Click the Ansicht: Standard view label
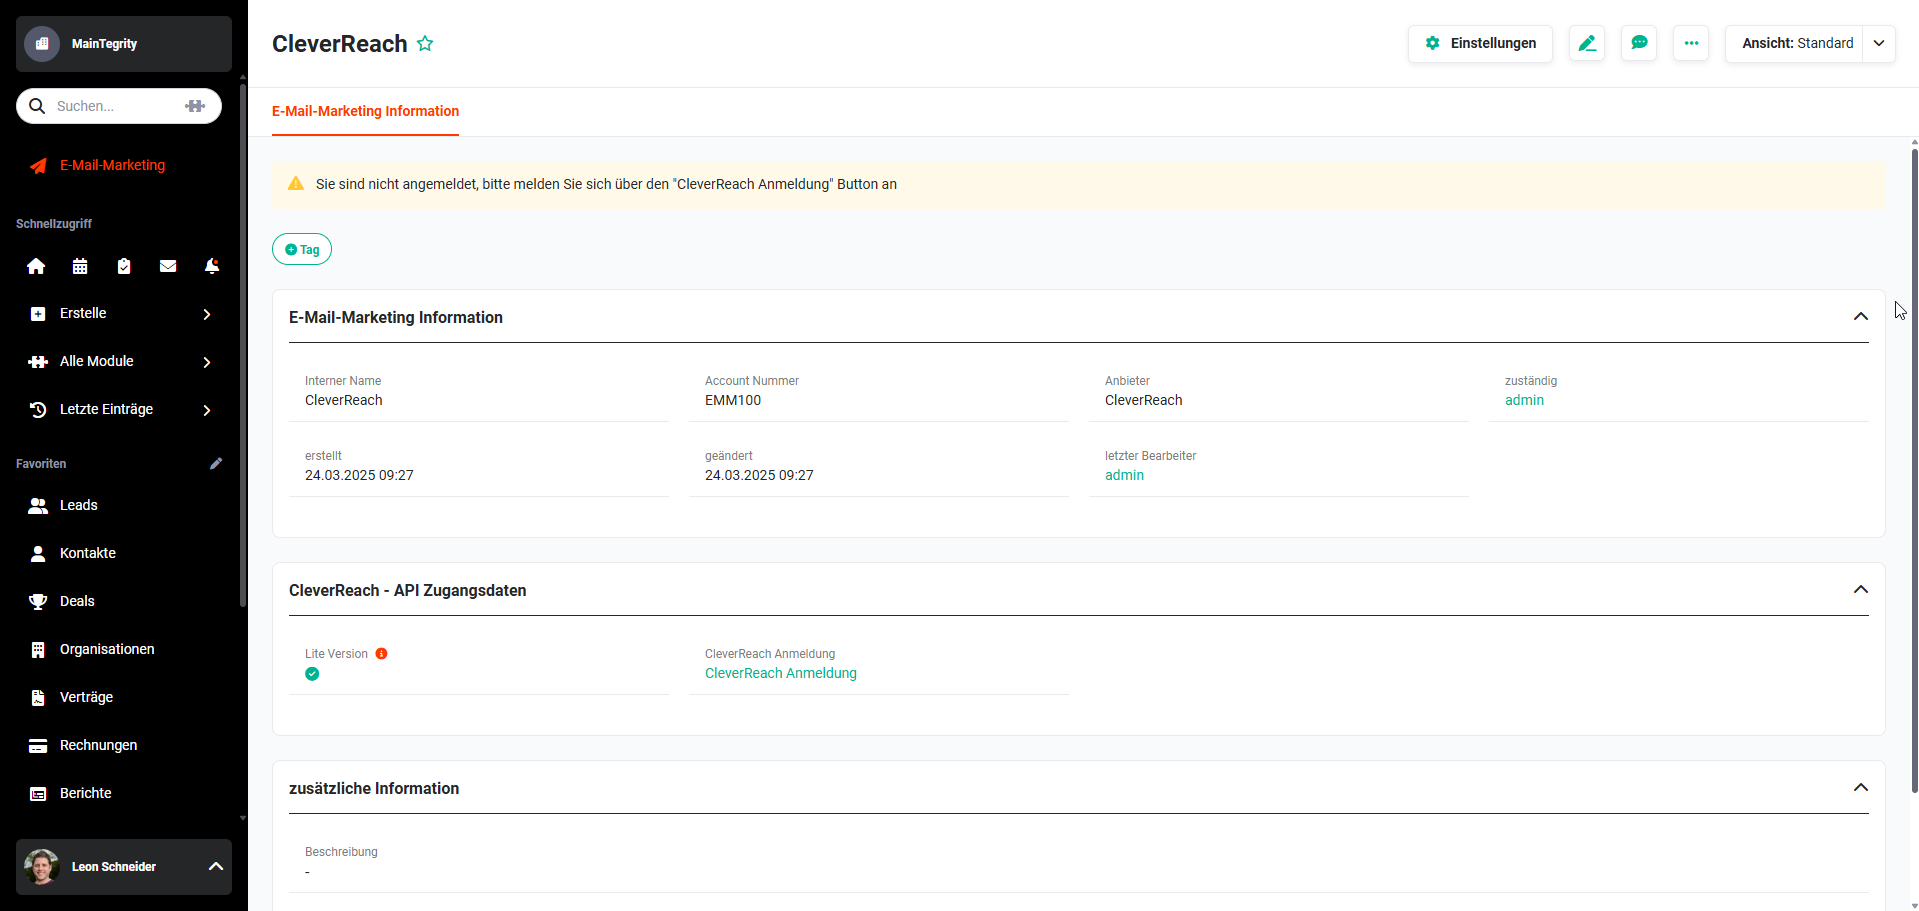This screenshot has width=1919, height=911. pyautogui.click(x=1797, y=43)
